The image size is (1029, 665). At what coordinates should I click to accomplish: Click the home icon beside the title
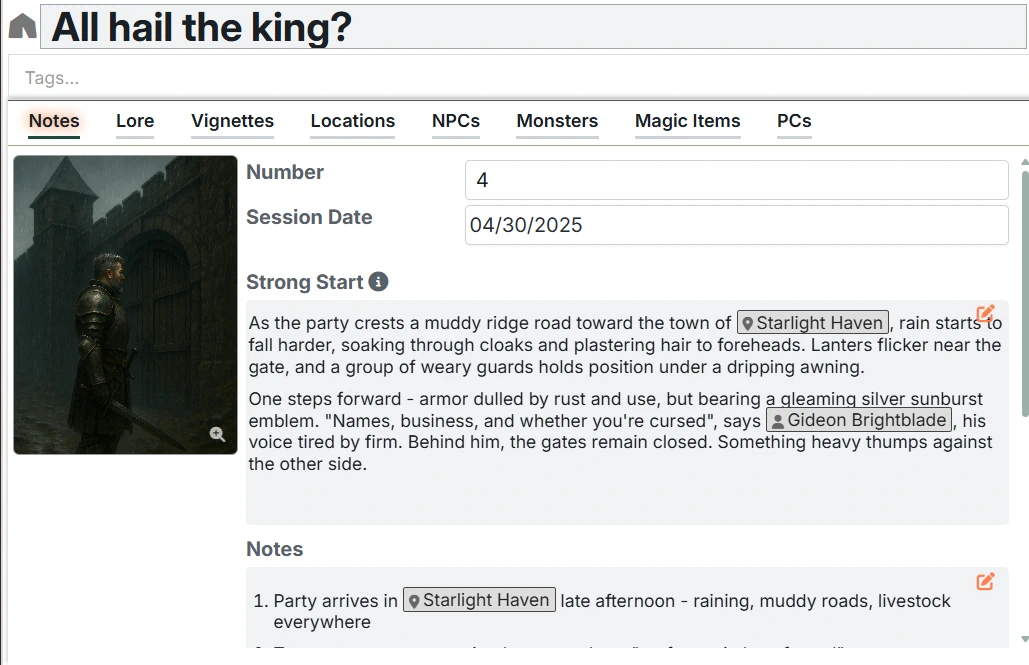click(x=21, y=27)
